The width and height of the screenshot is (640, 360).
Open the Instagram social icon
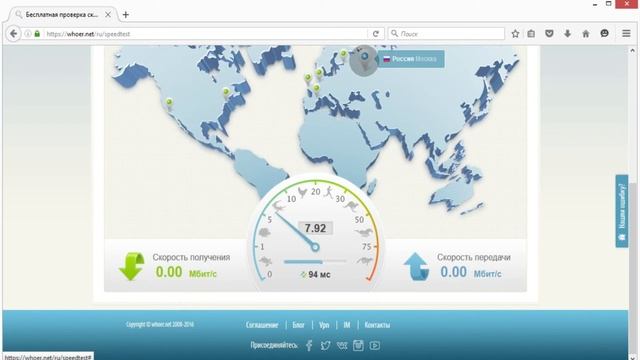(x=358, y=346)
